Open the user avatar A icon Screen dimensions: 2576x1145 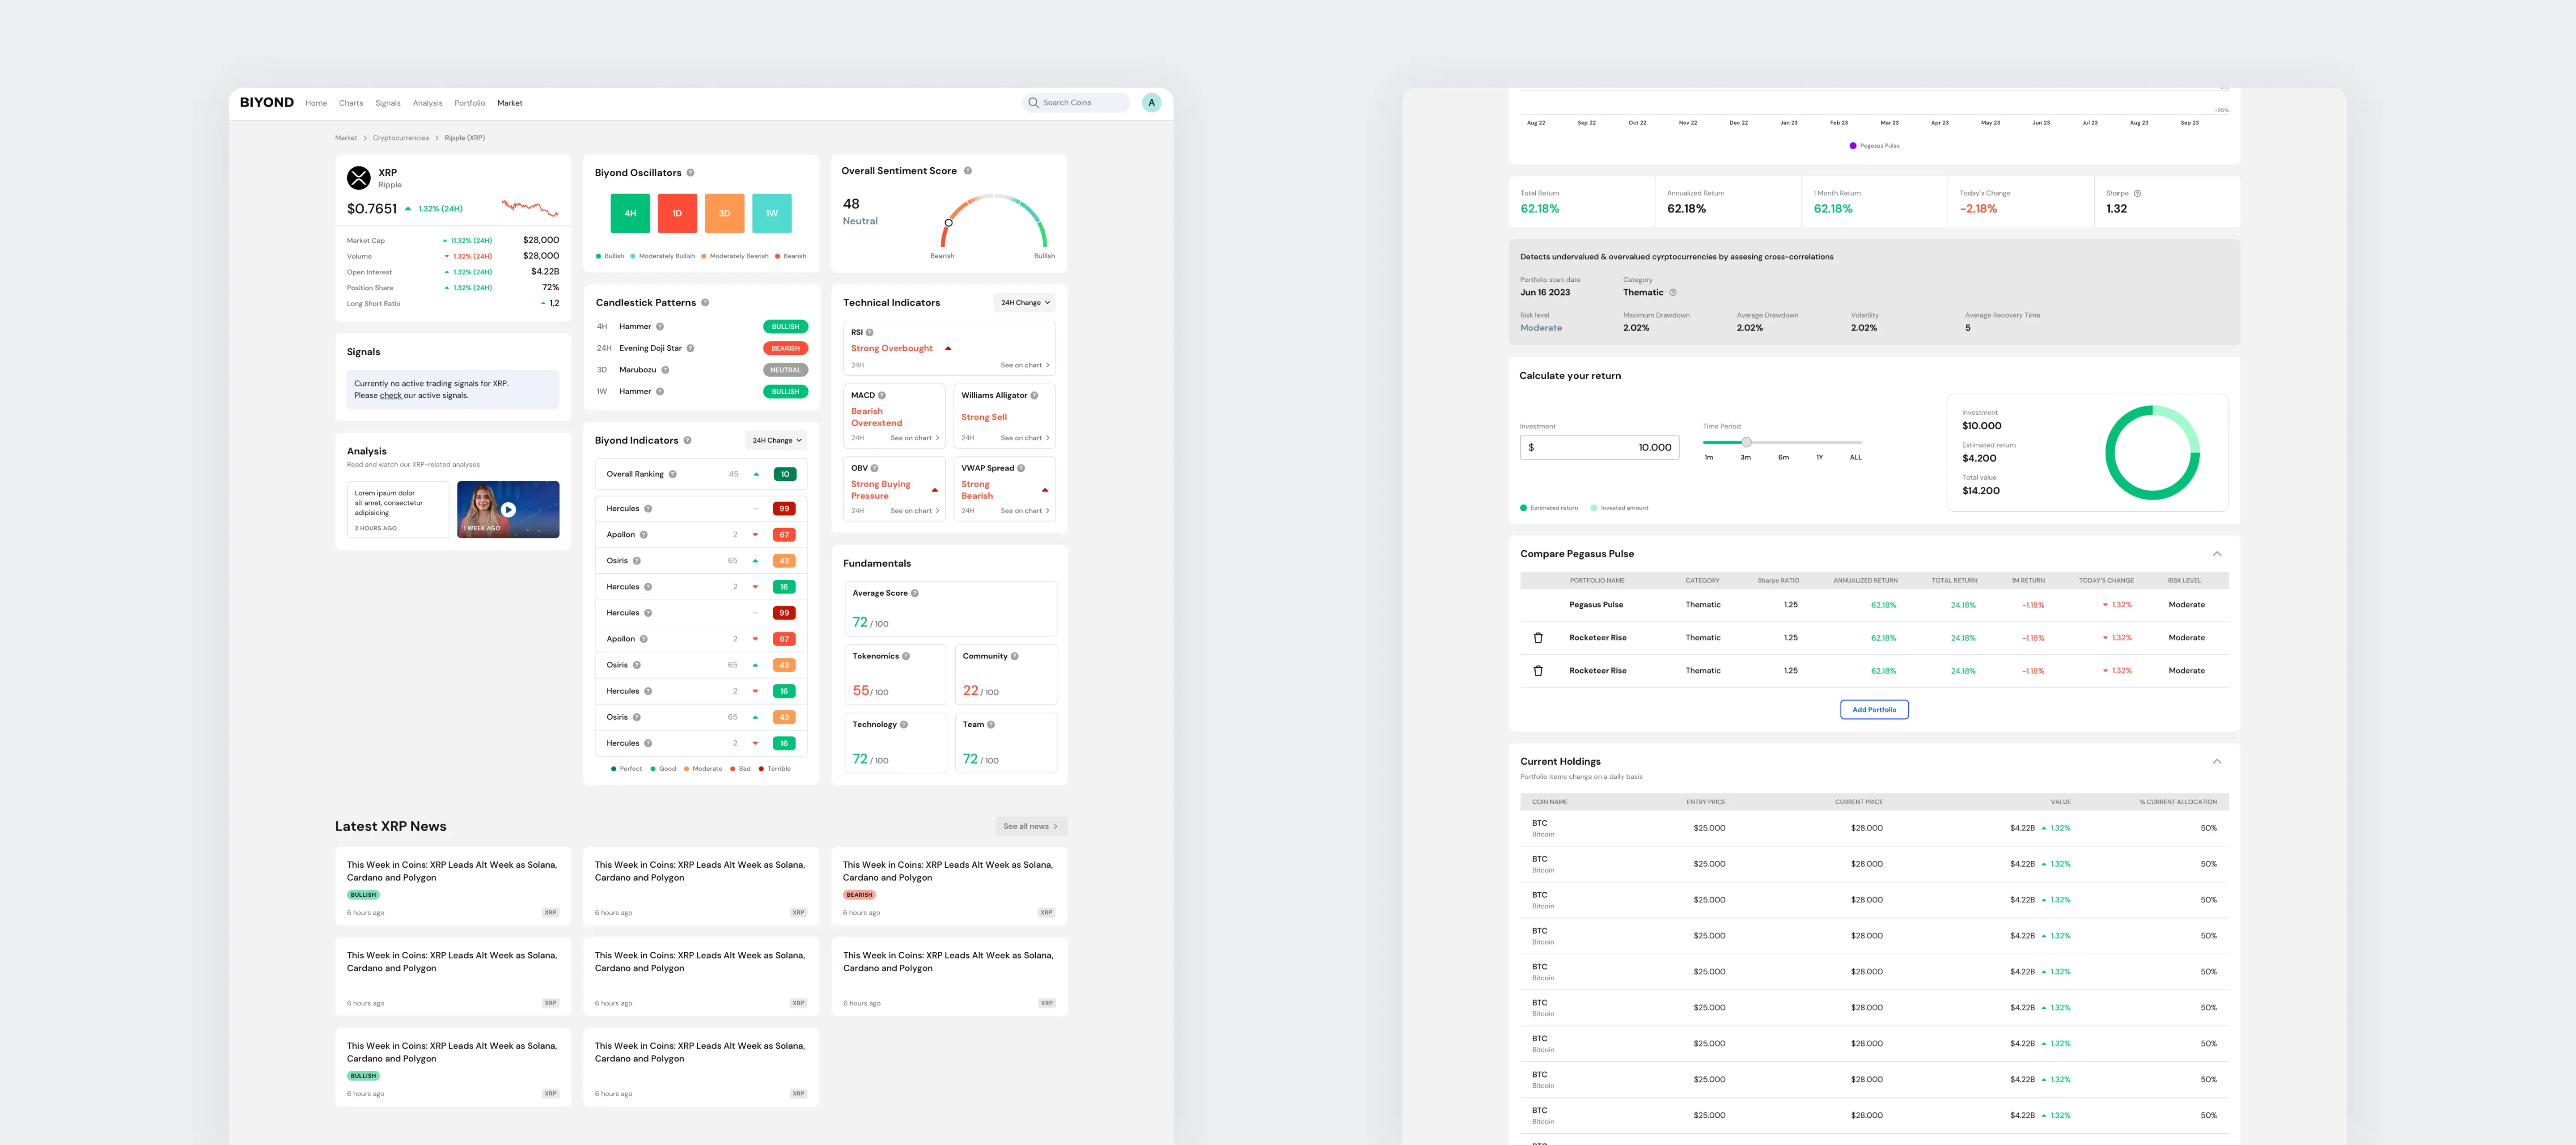coord(1151,103)
